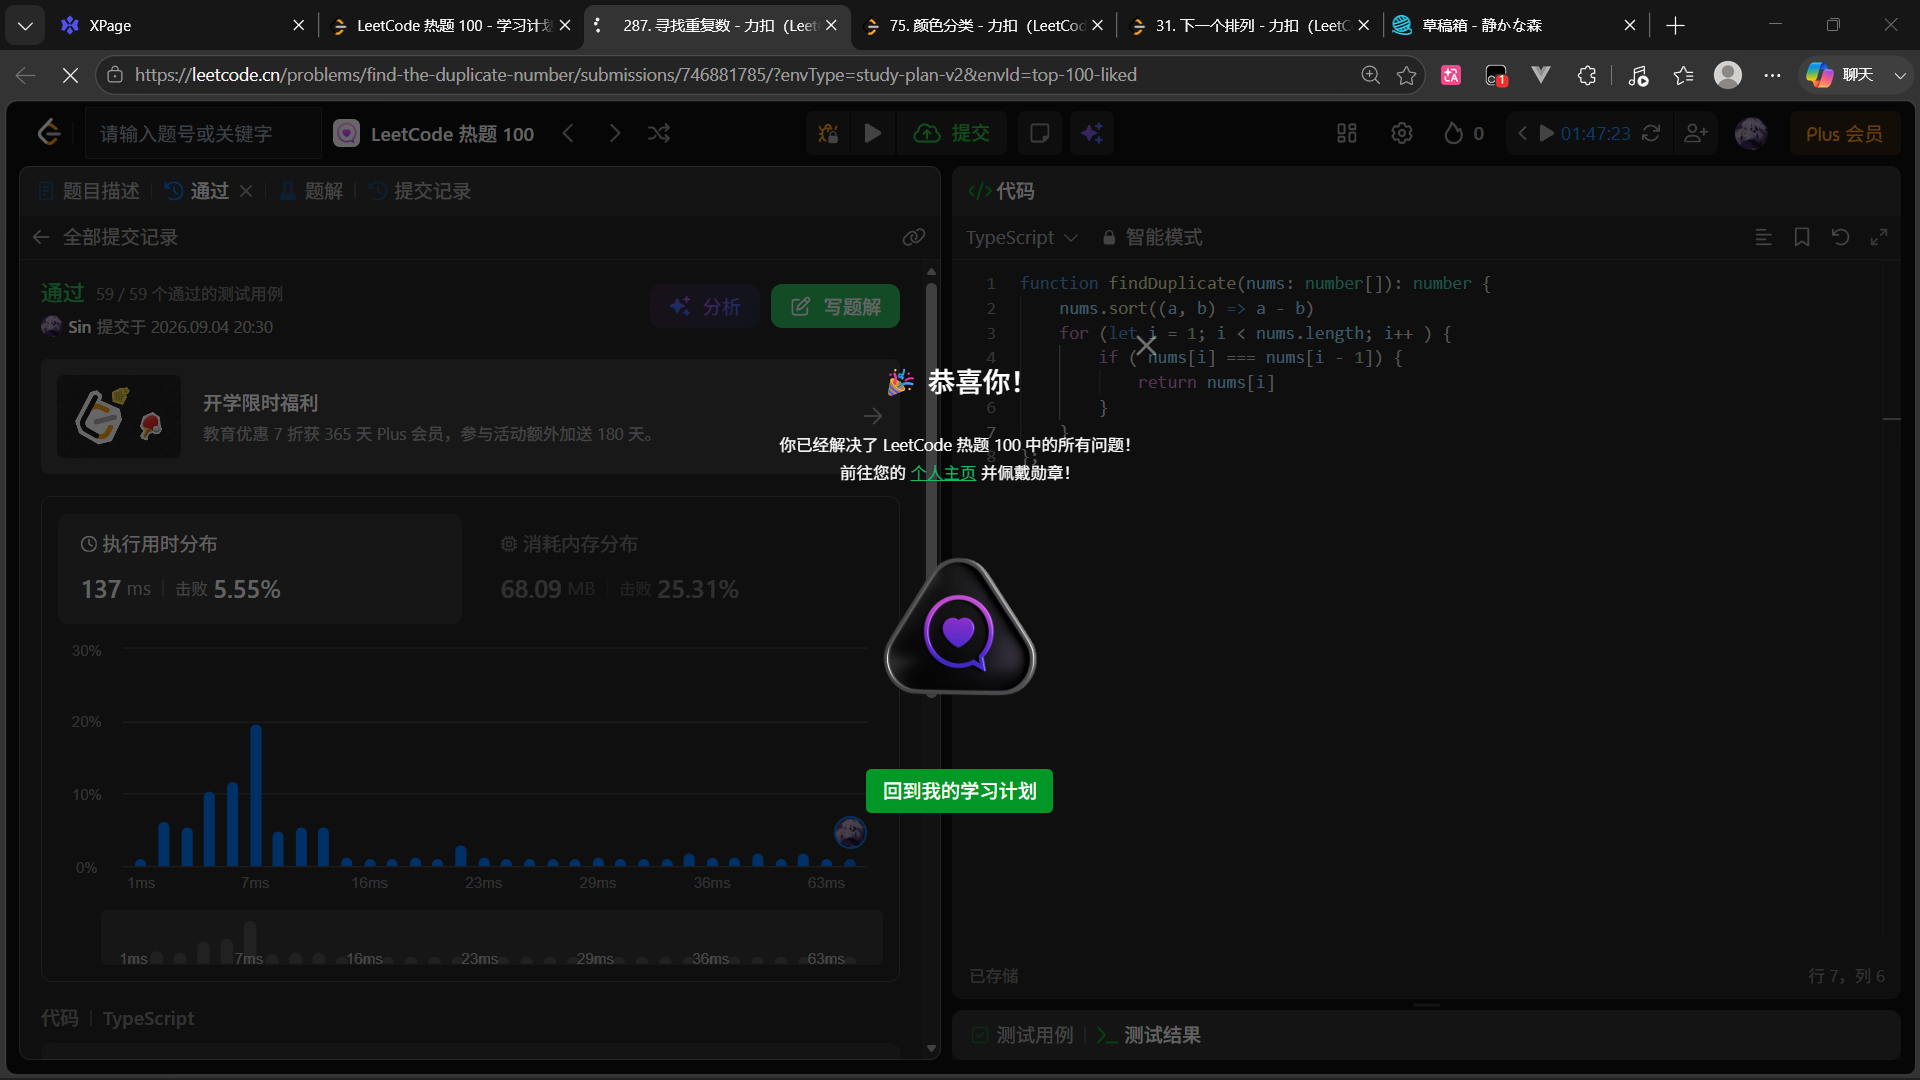Click the green return-to-study-plan button
The height and width of the screenshot is (1080, 1920).
click(x=959, y=791)
